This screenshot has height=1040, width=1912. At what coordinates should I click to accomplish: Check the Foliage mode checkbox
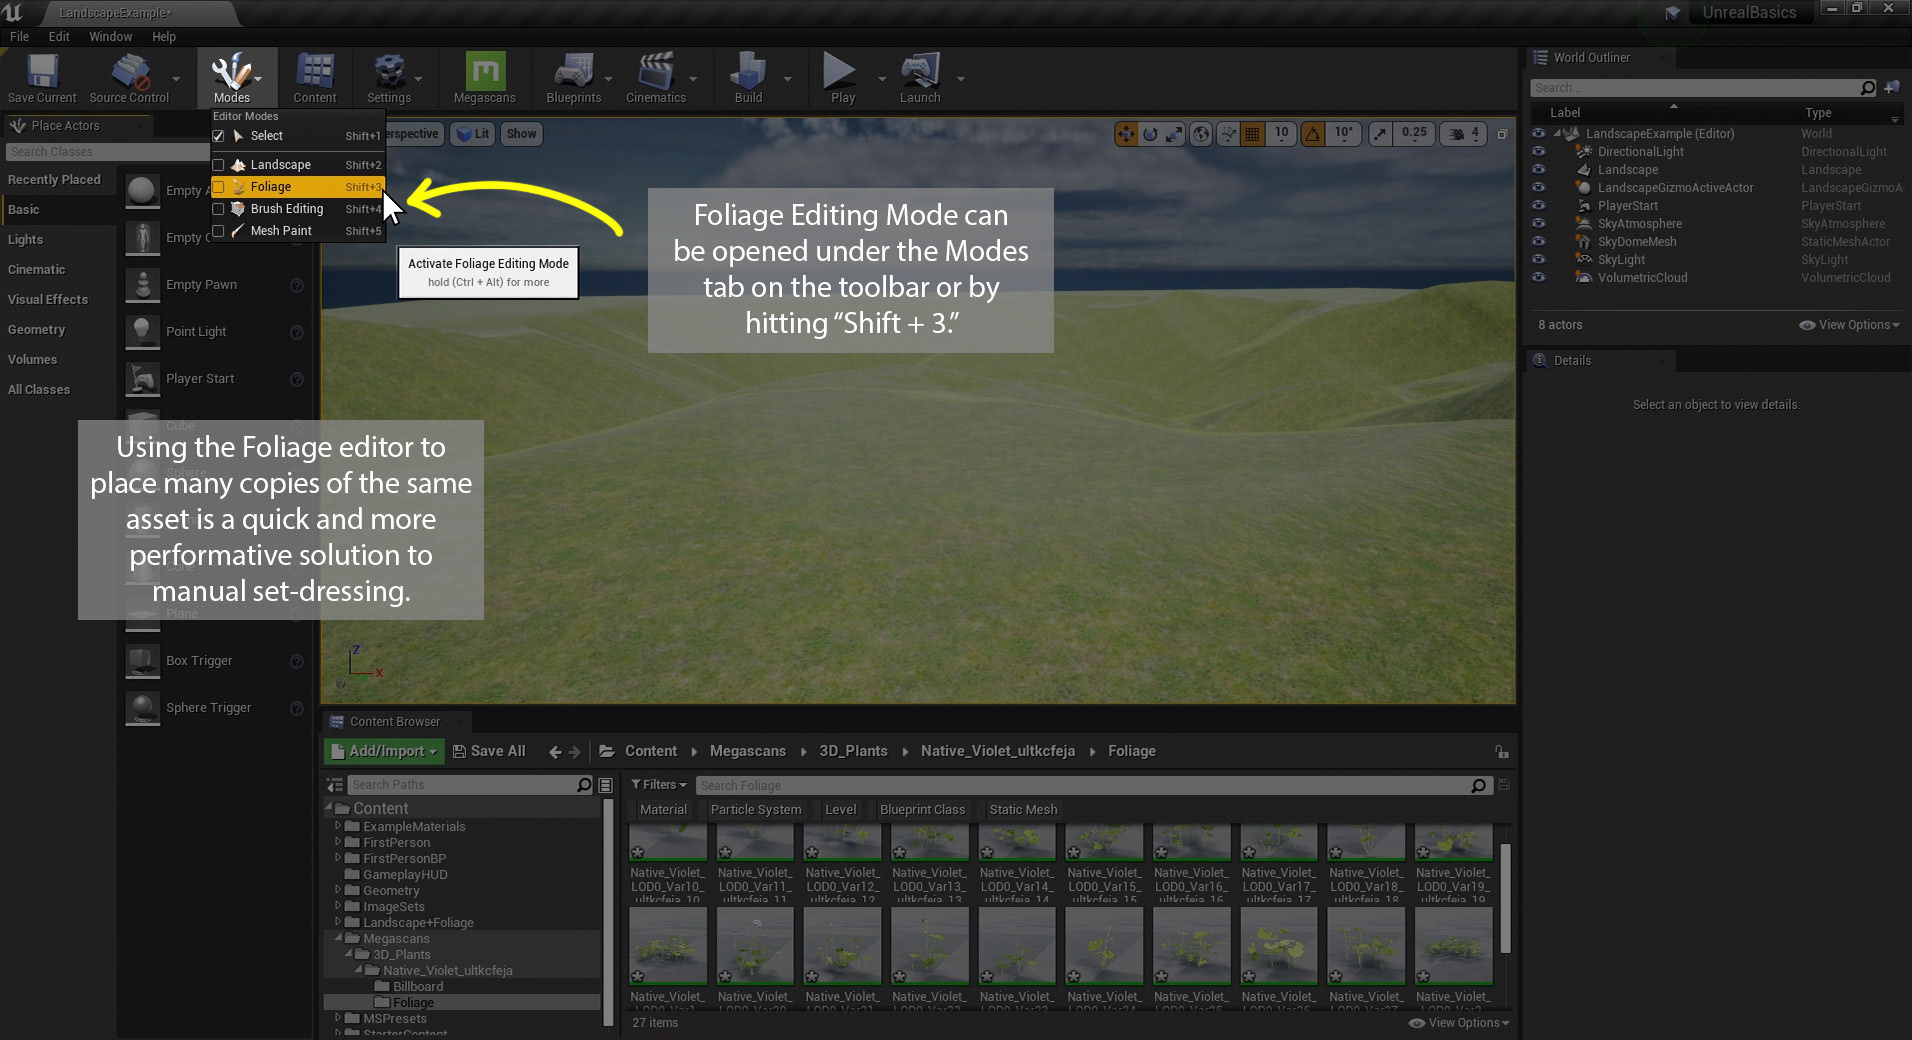[218, 187]
